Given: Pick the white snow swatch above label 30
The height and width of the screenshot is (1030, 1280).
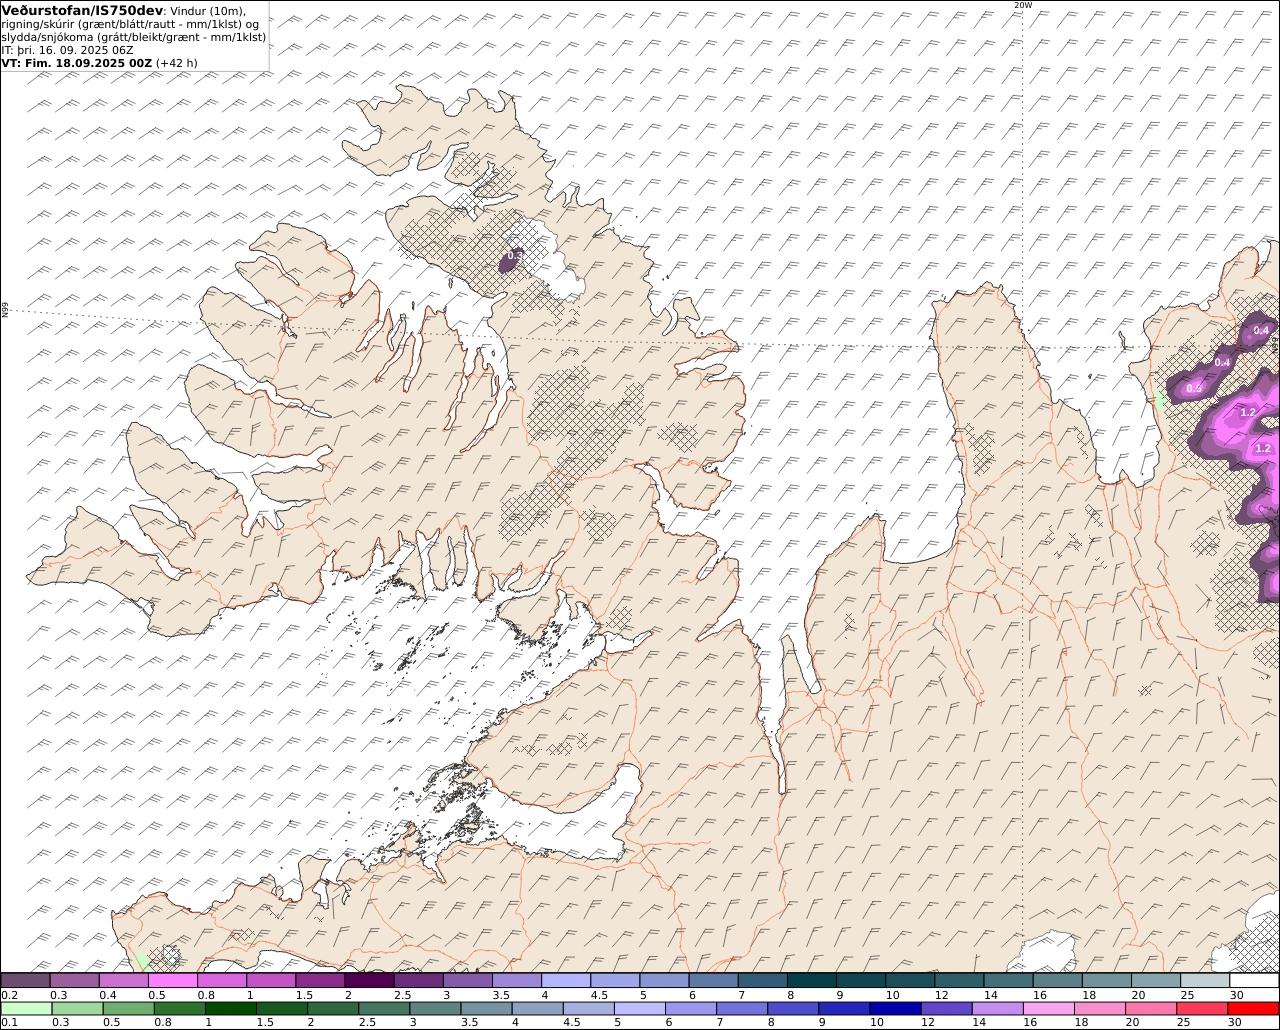Looking at the screenshot, I should tap(1255, 980).
